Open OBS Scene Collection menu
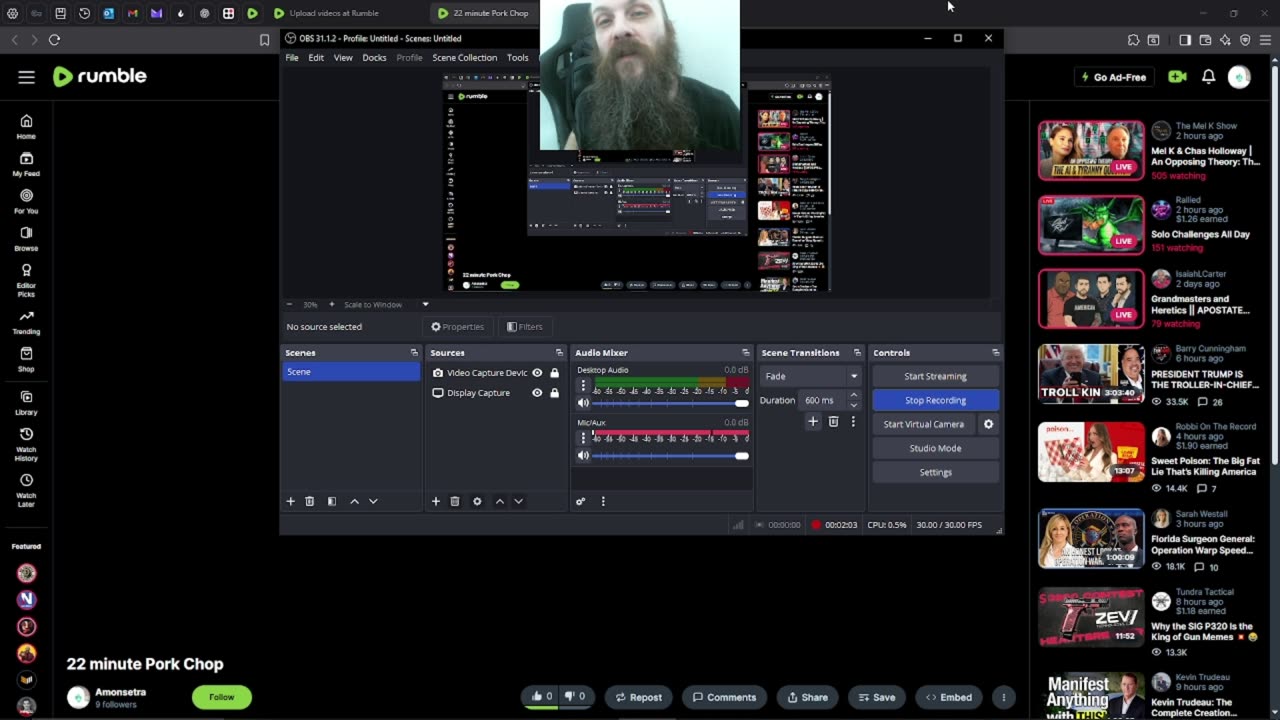The width and height of the screenshot is (1280, 720). coord(464,58)
